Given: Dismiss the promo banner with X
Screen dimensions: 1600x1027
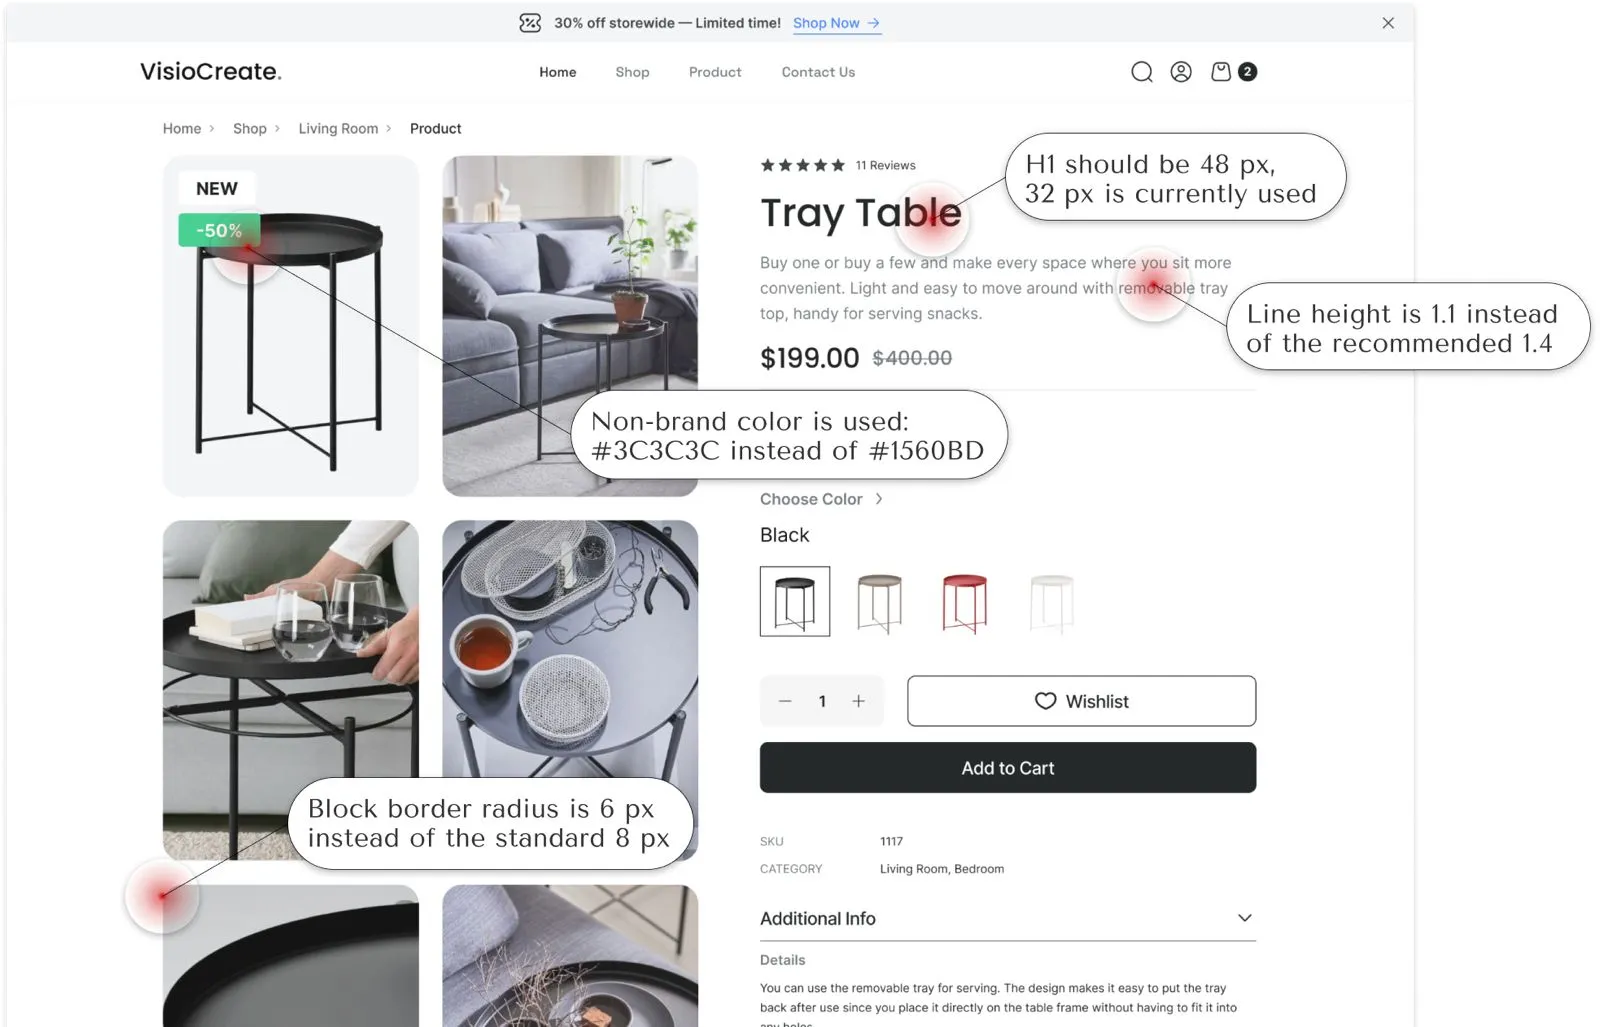Looking at the screenshot, I should tap(1388, 23).
